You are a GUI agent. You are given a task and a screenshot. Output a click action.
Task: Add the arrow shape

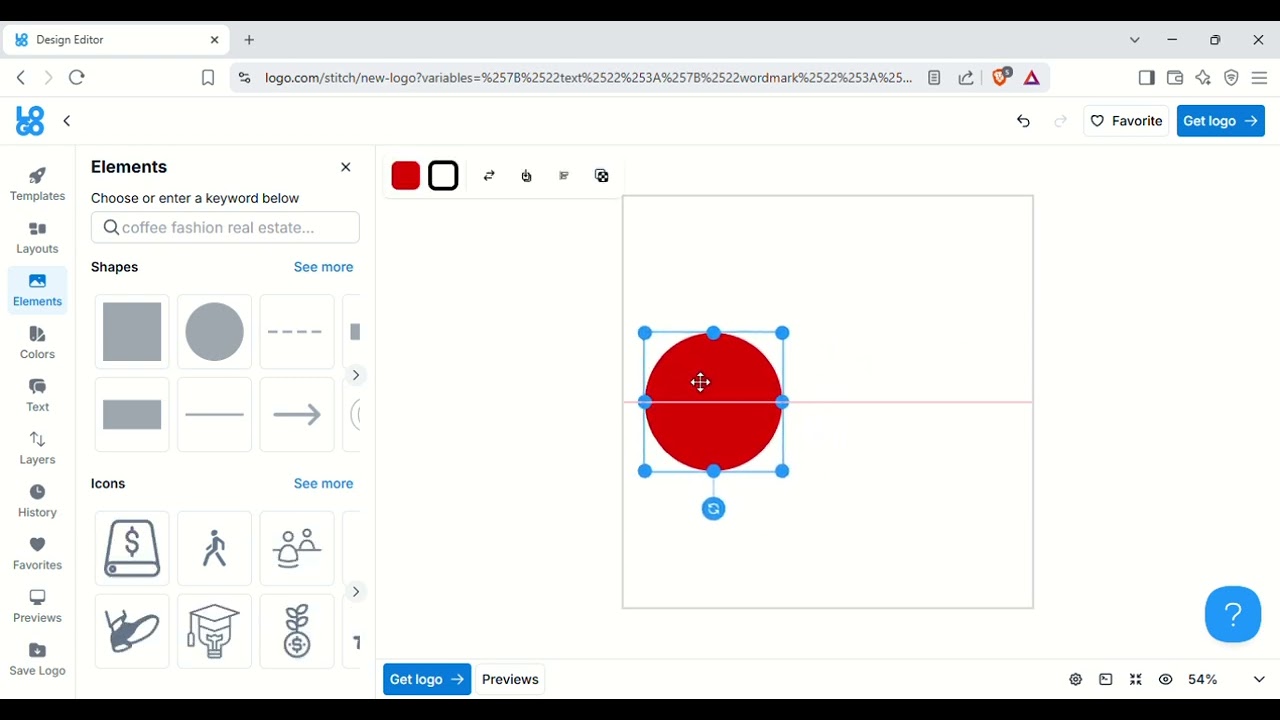pyautogui.click(x=296, y=414)
